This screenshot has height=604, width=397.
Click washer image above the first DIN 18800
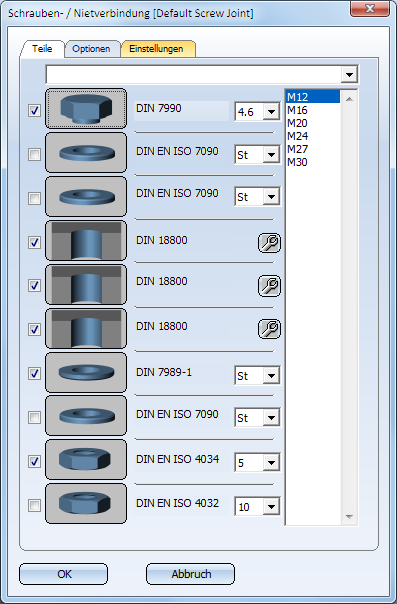[x=86, y=196]
